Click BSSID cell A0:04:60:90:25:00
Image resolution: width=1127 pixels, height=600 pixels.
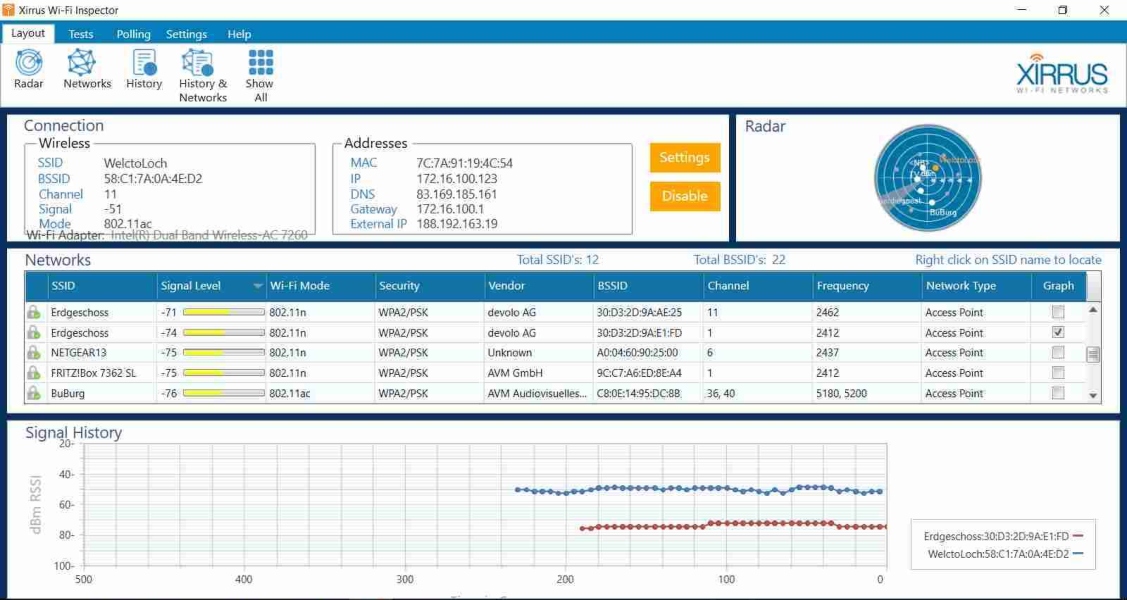point(637,353)
